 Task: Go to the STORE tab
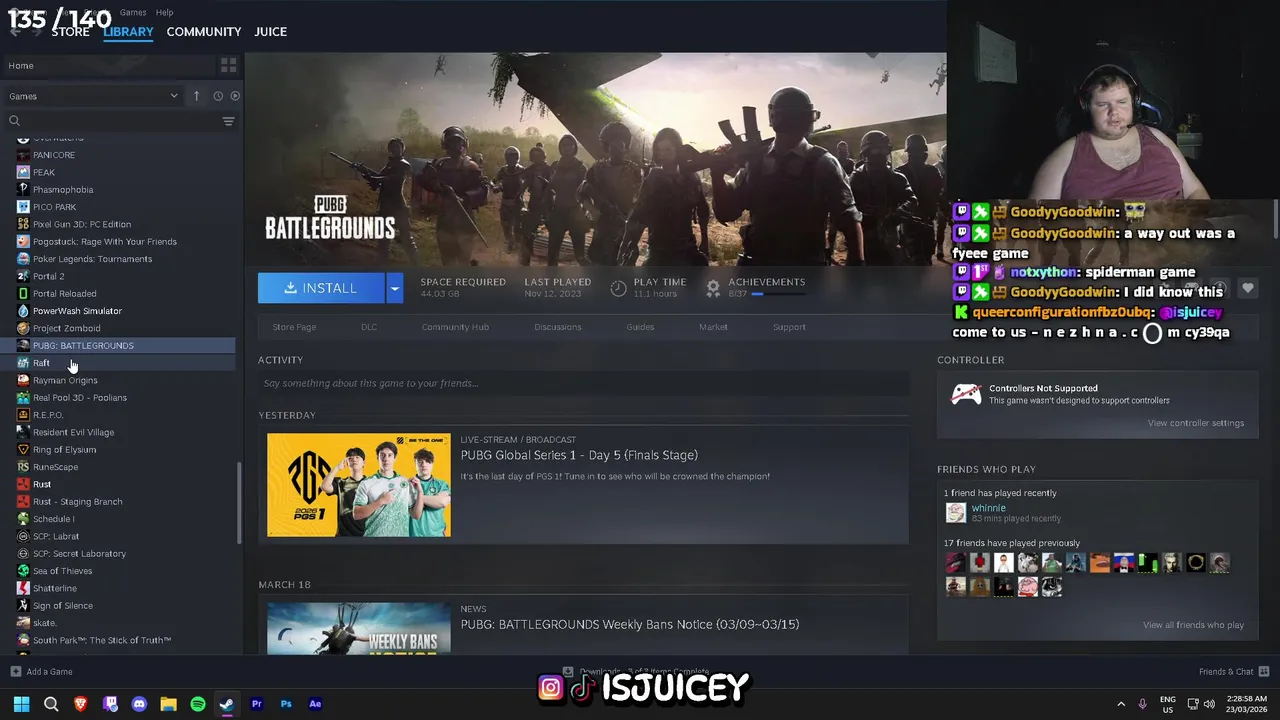coord(70,32)
